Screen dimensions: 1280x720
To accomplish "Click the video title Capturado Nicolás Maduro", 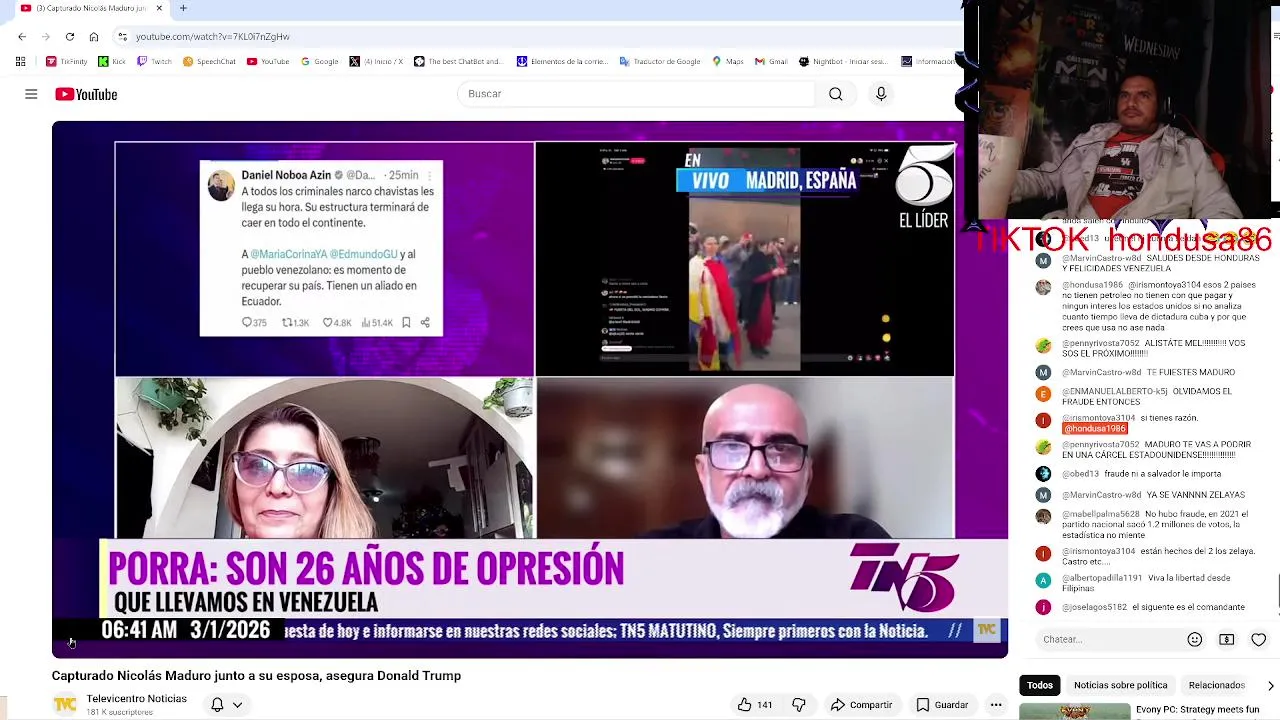I will 256,676.
